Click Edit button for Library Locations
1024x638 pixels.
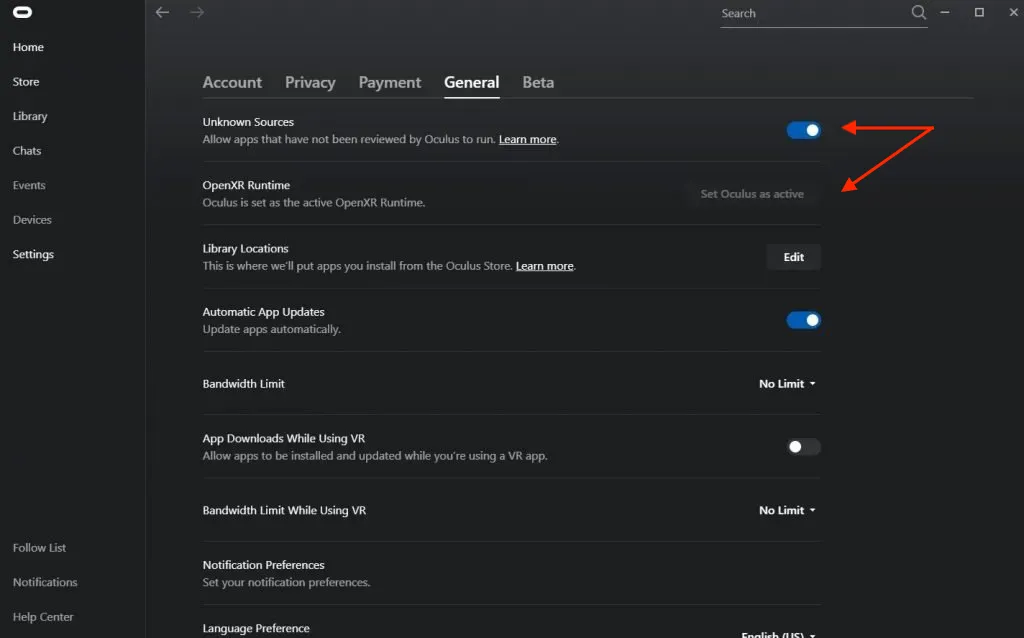[x=794, y=257]
